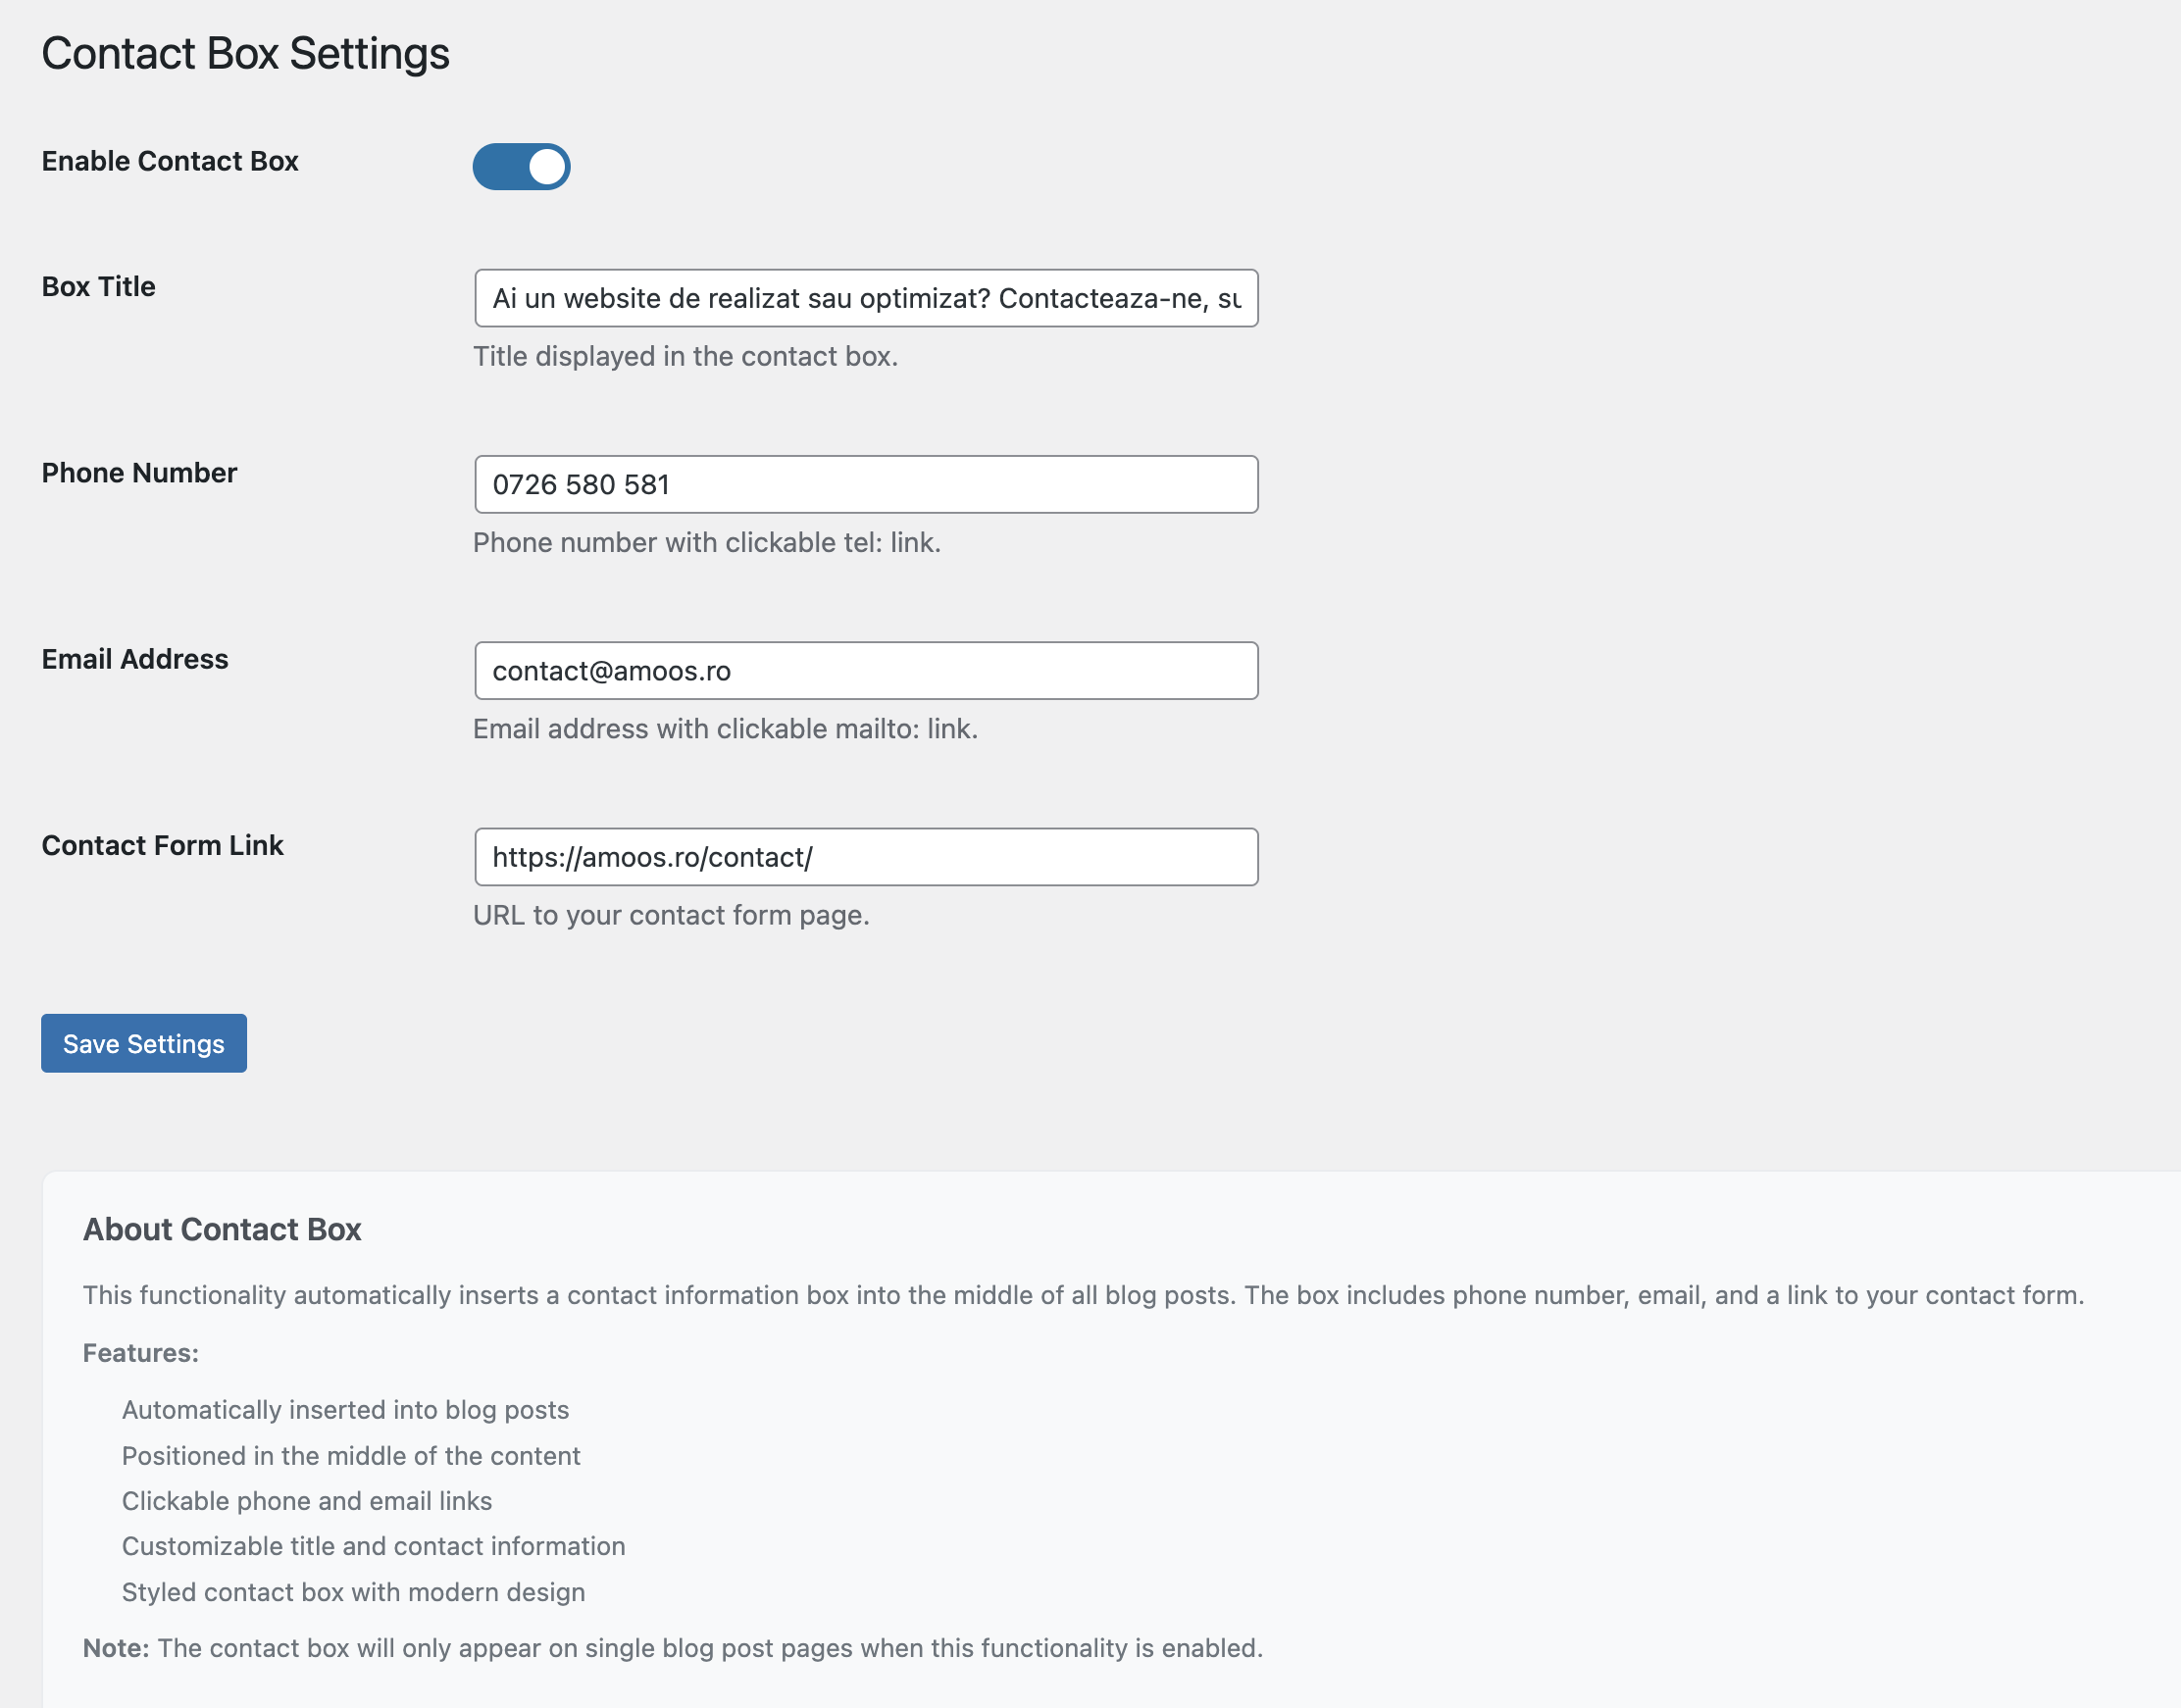Click the Email Address label text

(135, 659)
